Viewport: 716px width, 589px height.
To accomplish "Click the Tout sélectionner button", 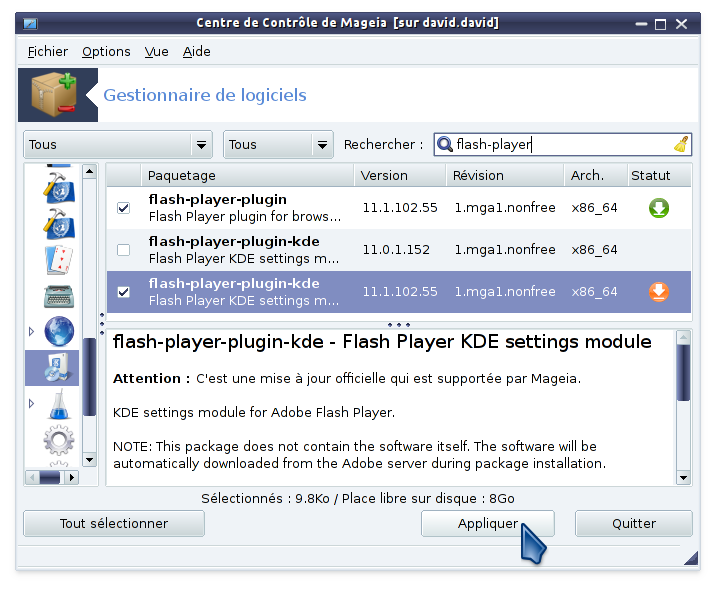I will coord(114,523).
